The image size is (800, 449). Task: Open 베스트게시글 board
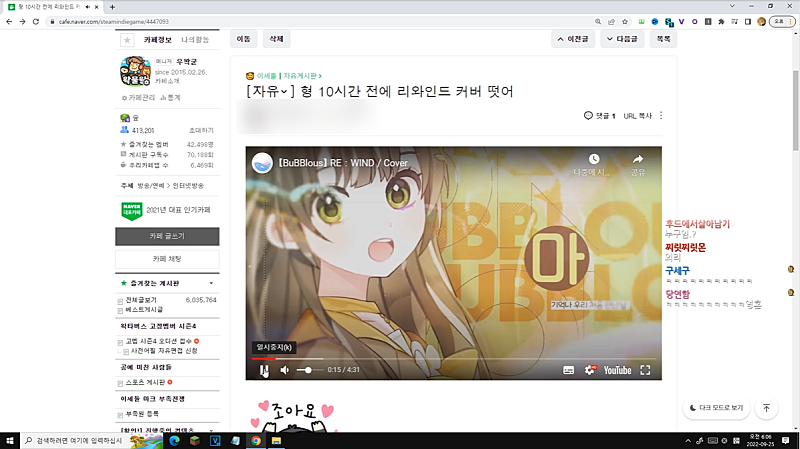click(144, 310)
